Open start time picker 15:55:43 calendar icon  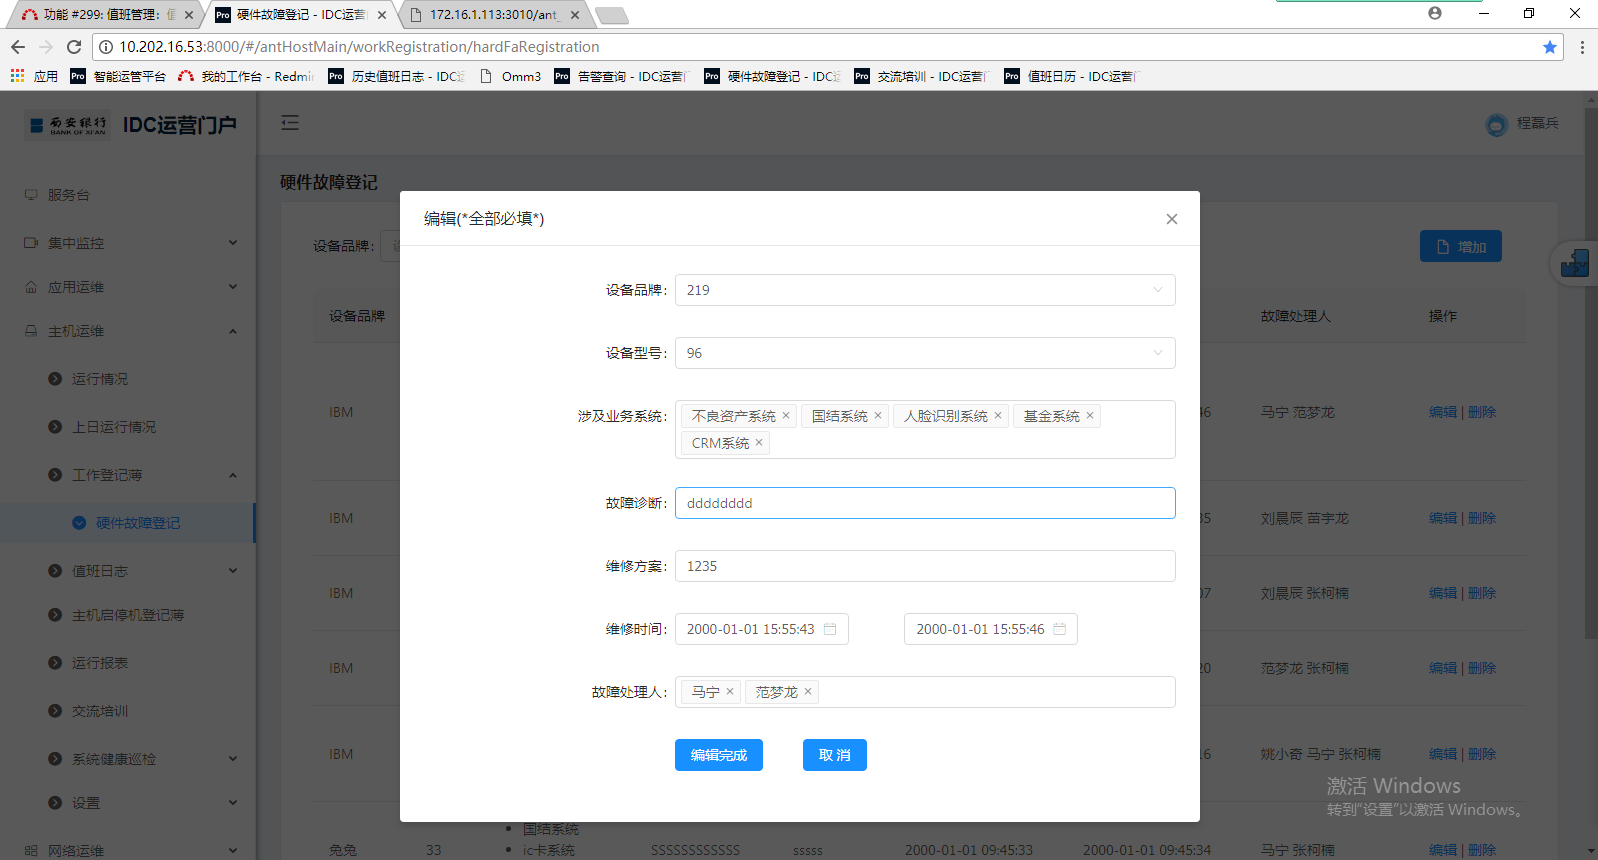click(x=830, y=629)
